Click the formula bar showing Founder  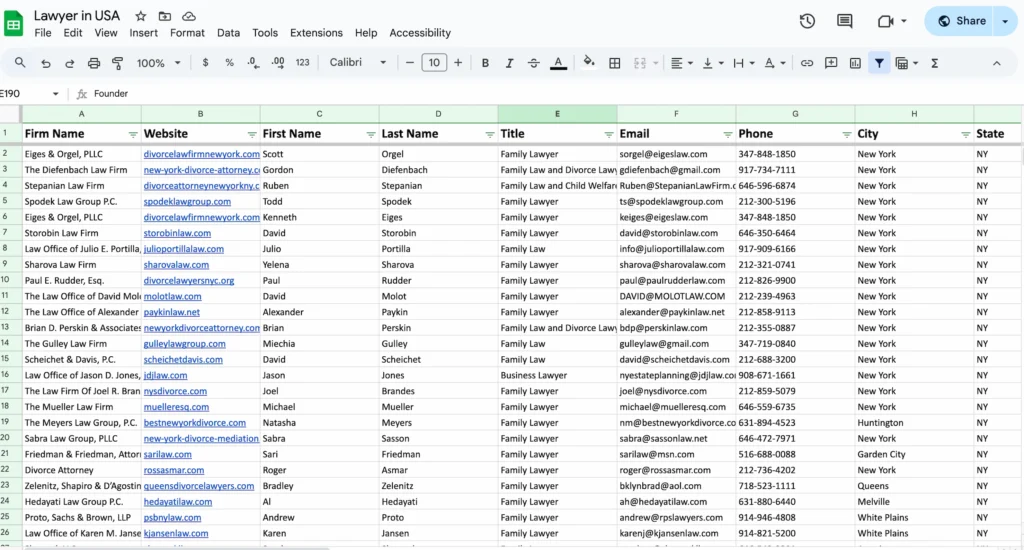[x=555, y=94]
